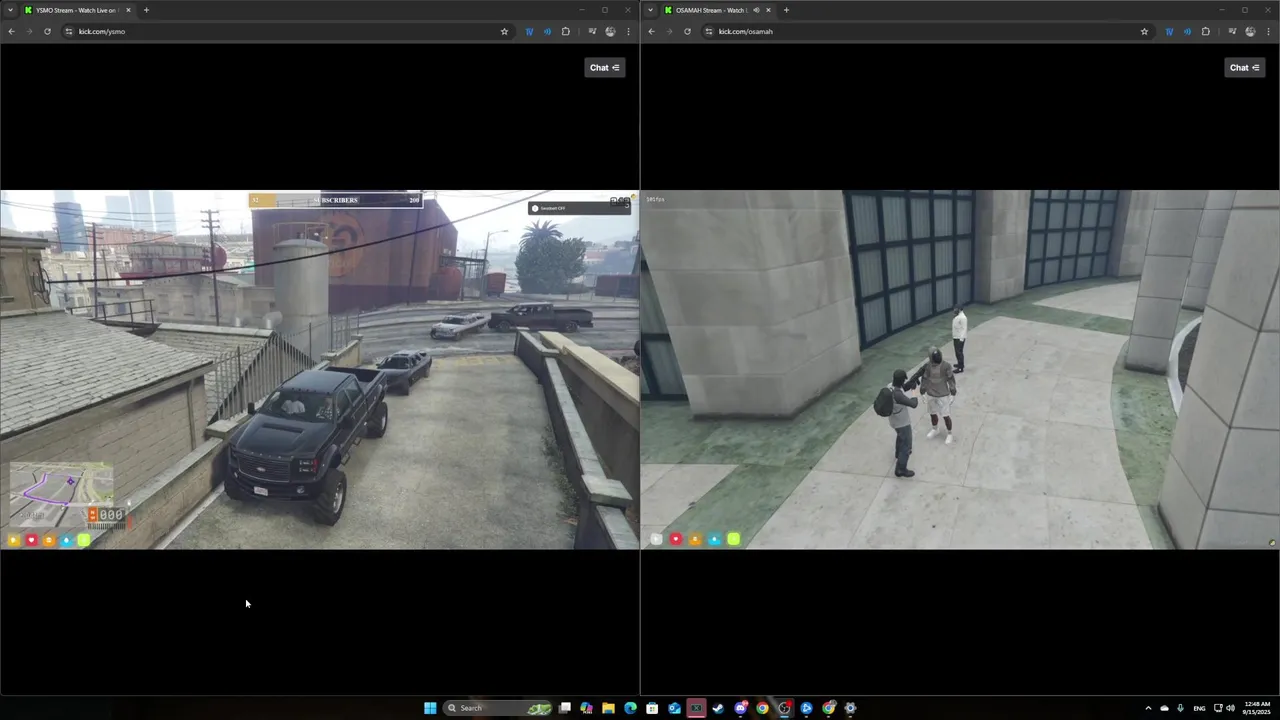Close the OSAMAH Stream tab
This screenshot has height=720, width=1280.
pyautogui.click(x=768, y=10)
